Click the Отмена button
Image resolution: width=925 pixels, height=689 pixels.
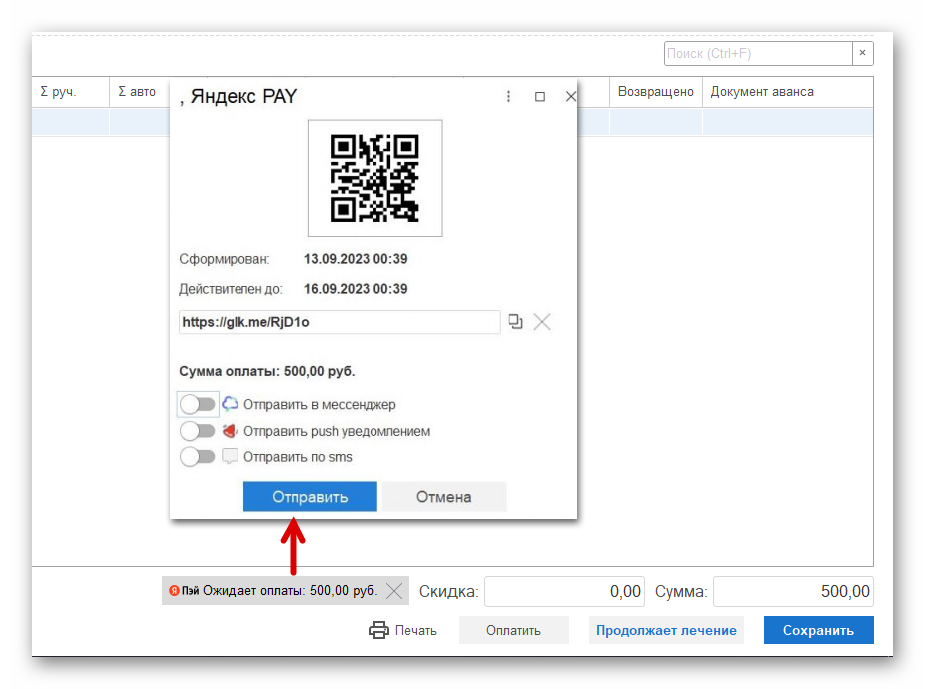pyautogui.click(x=444, y=497)
